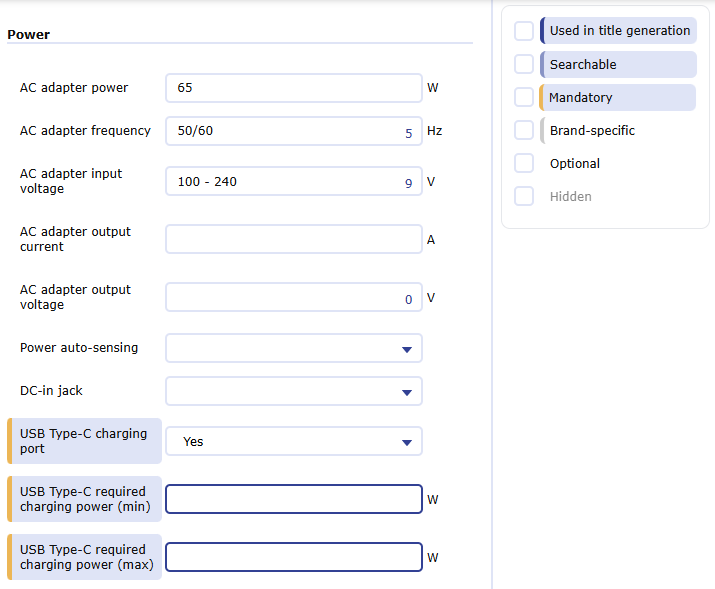Enable the Mandatory checkbox
Viewport: 715px width, 589px height.
[x=524, y=97]
